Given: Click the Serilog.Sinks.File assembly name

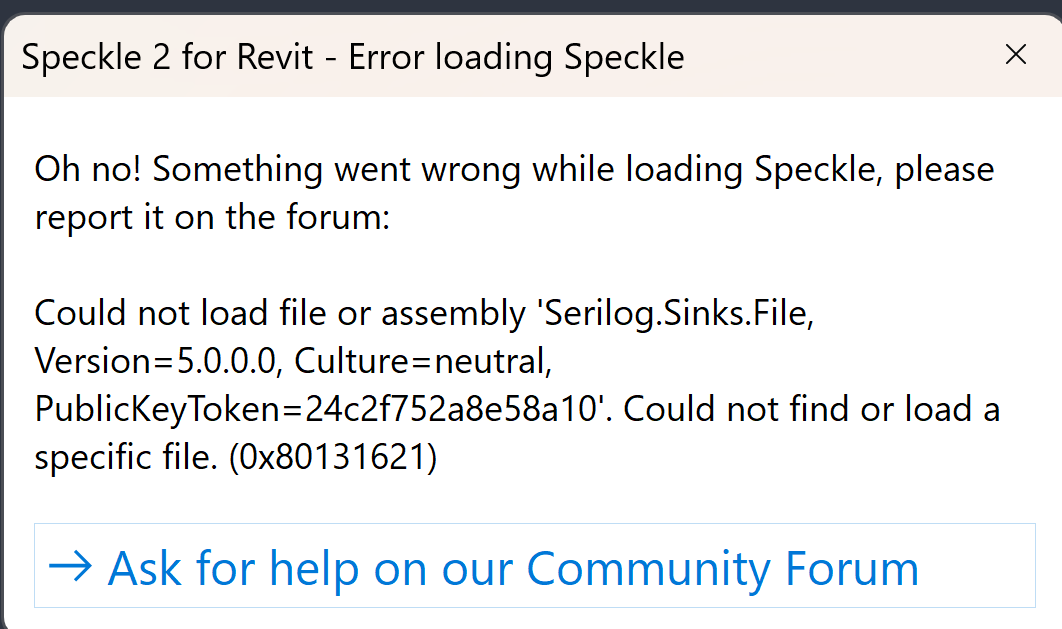Looking at the screenshot, I should click(x=672, y=313).
